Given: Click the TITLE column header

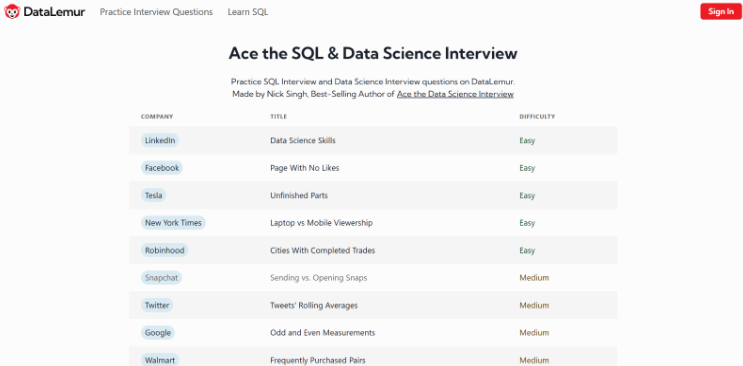Looking at the screenshot, I should click(x=279, y=117).
